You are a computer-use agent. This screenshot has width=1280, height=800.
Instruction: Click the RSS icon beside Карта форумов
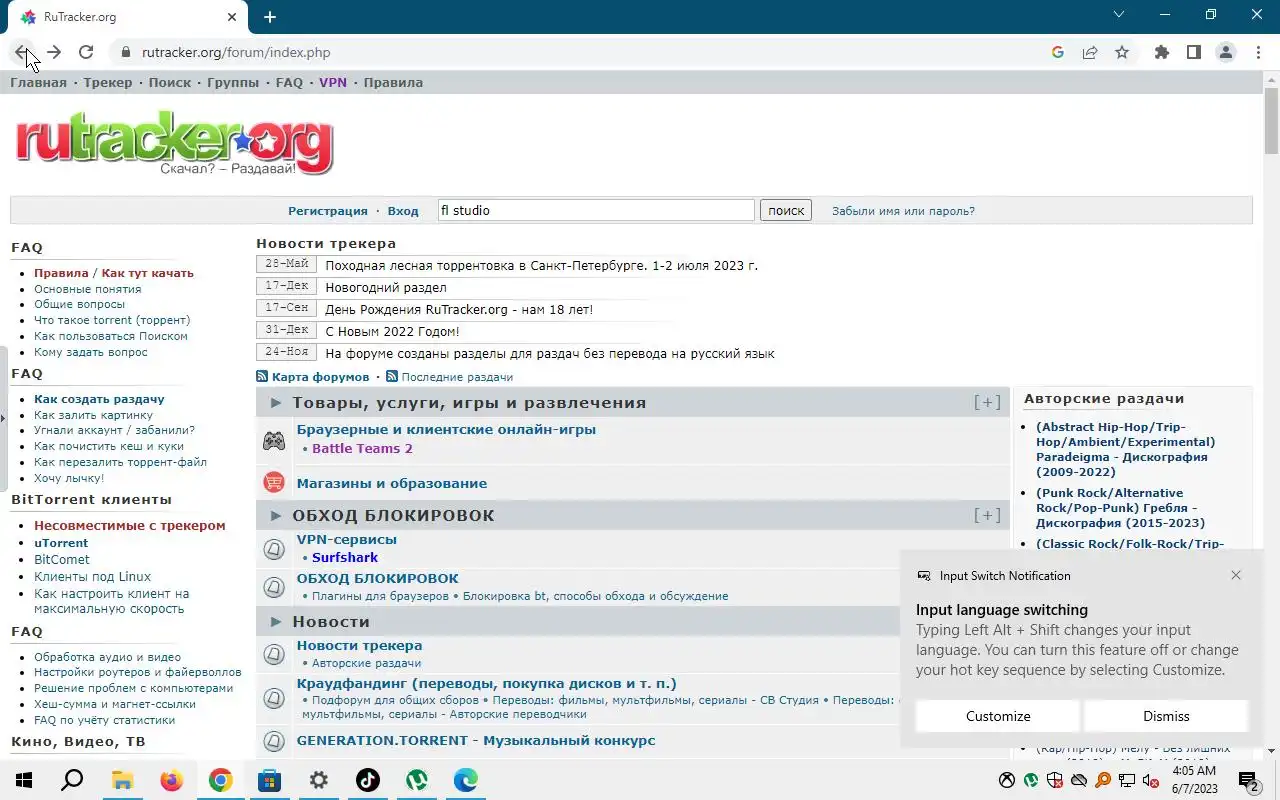[x=262, y=377]
